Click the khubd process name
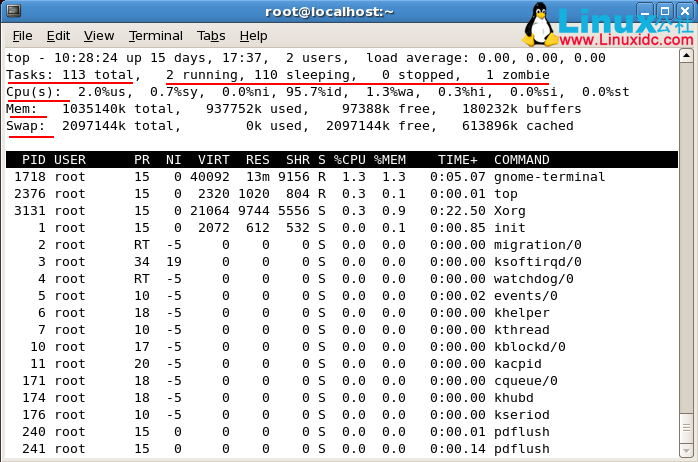 pyautogui.click(x=514, y=398)
